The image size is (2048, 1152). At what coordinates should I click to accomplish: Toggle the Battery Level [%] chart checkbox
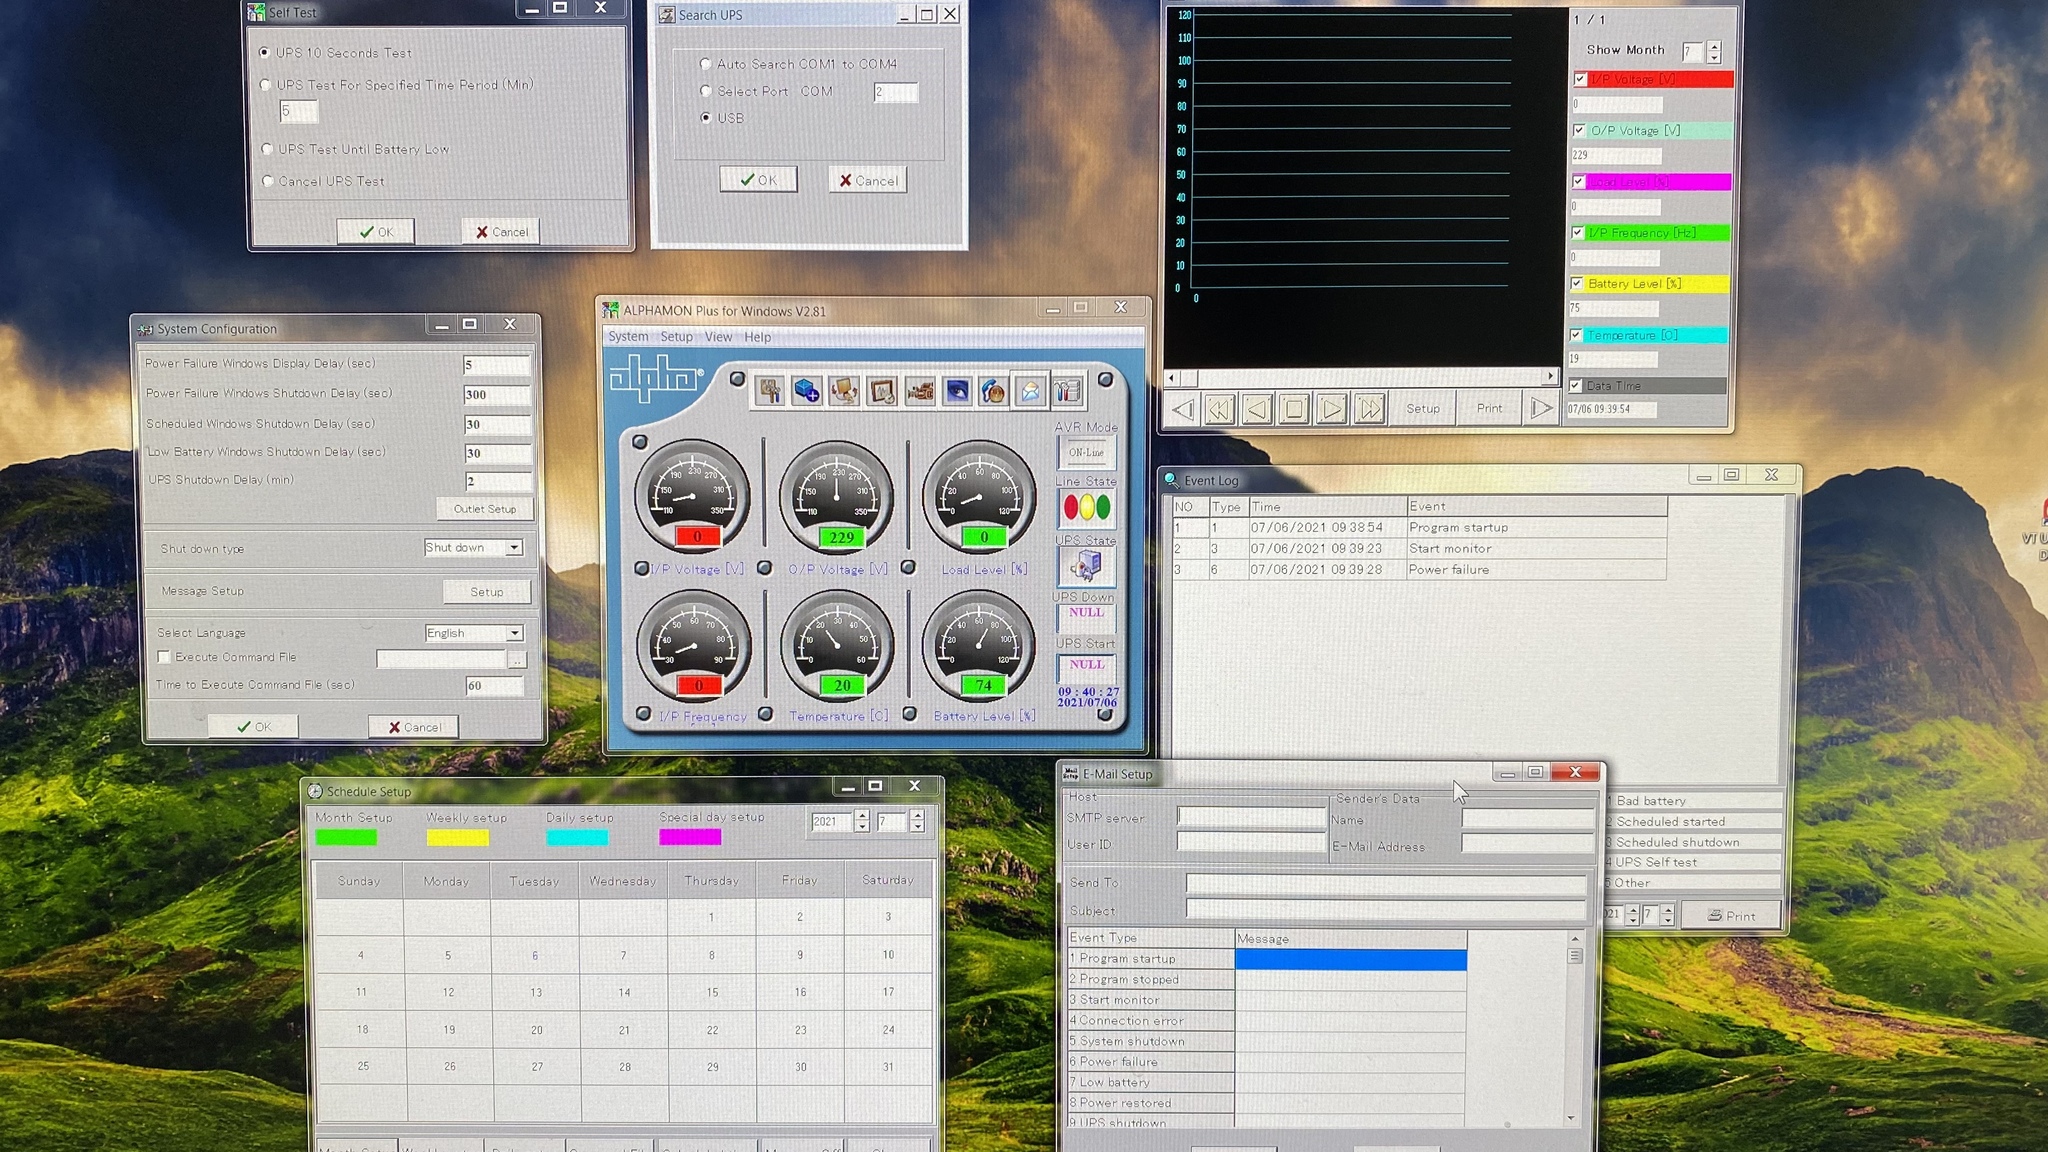1577,283
